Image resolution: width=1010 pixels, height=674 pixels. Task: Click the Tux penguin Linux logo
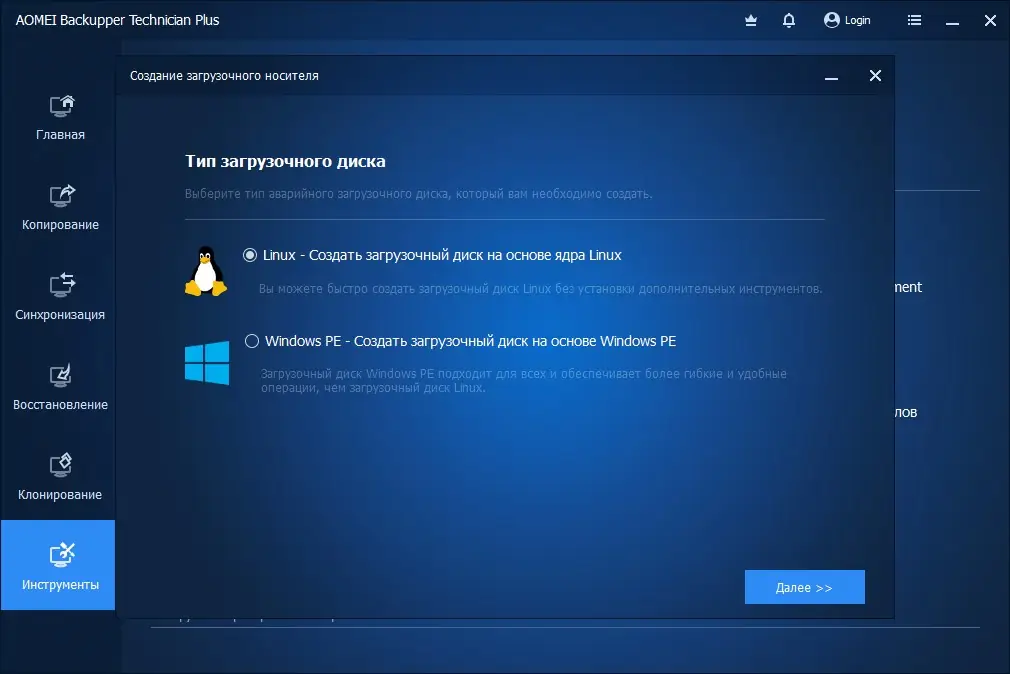pyautogui.click(x=203, y=272)
